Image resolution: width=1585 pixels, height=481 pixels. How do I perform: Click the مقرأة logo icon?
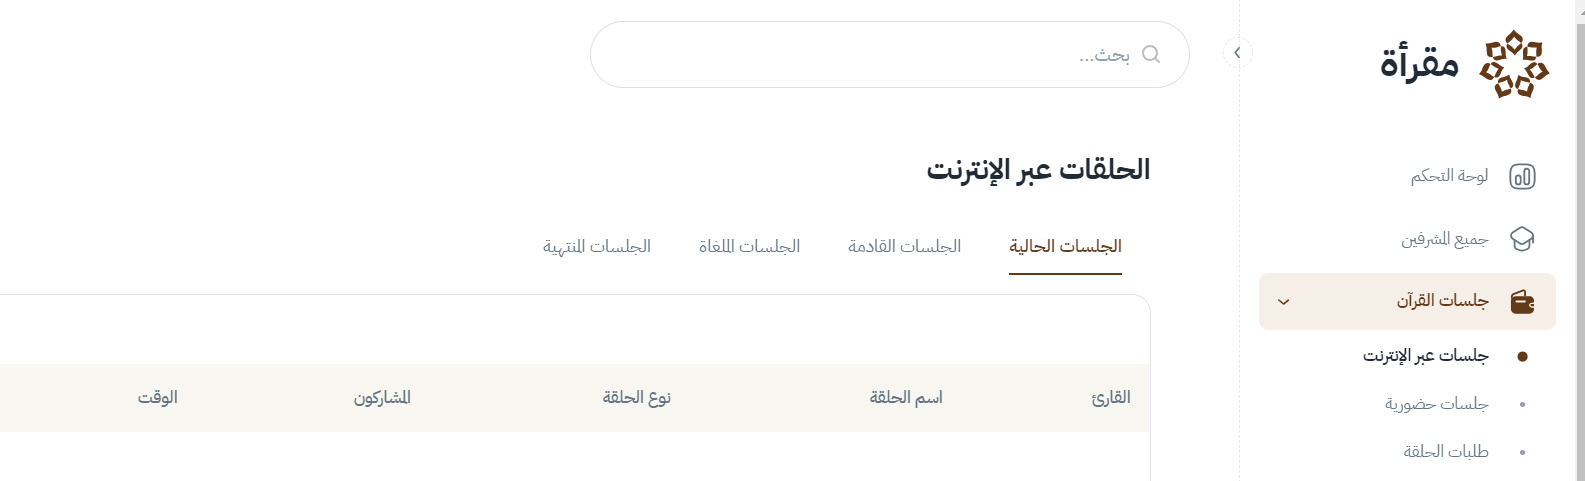pyautogui.click(x=1514, y=64)
